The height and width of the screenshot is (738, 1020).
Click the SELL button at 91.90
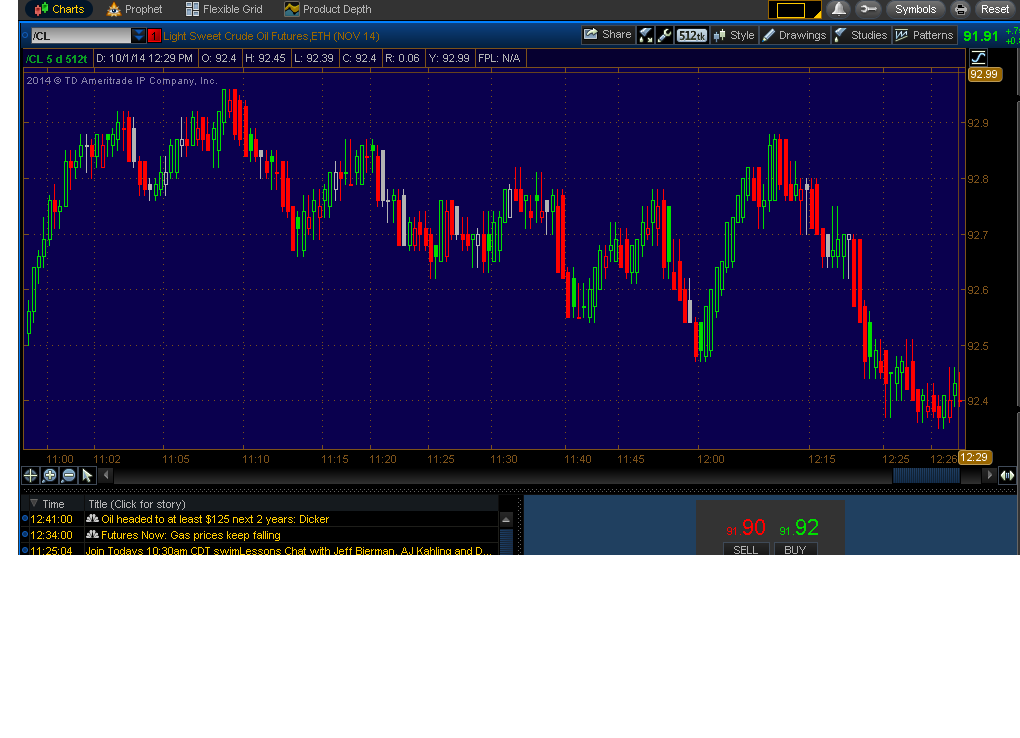pyautogui.click(x=745, y=549)
